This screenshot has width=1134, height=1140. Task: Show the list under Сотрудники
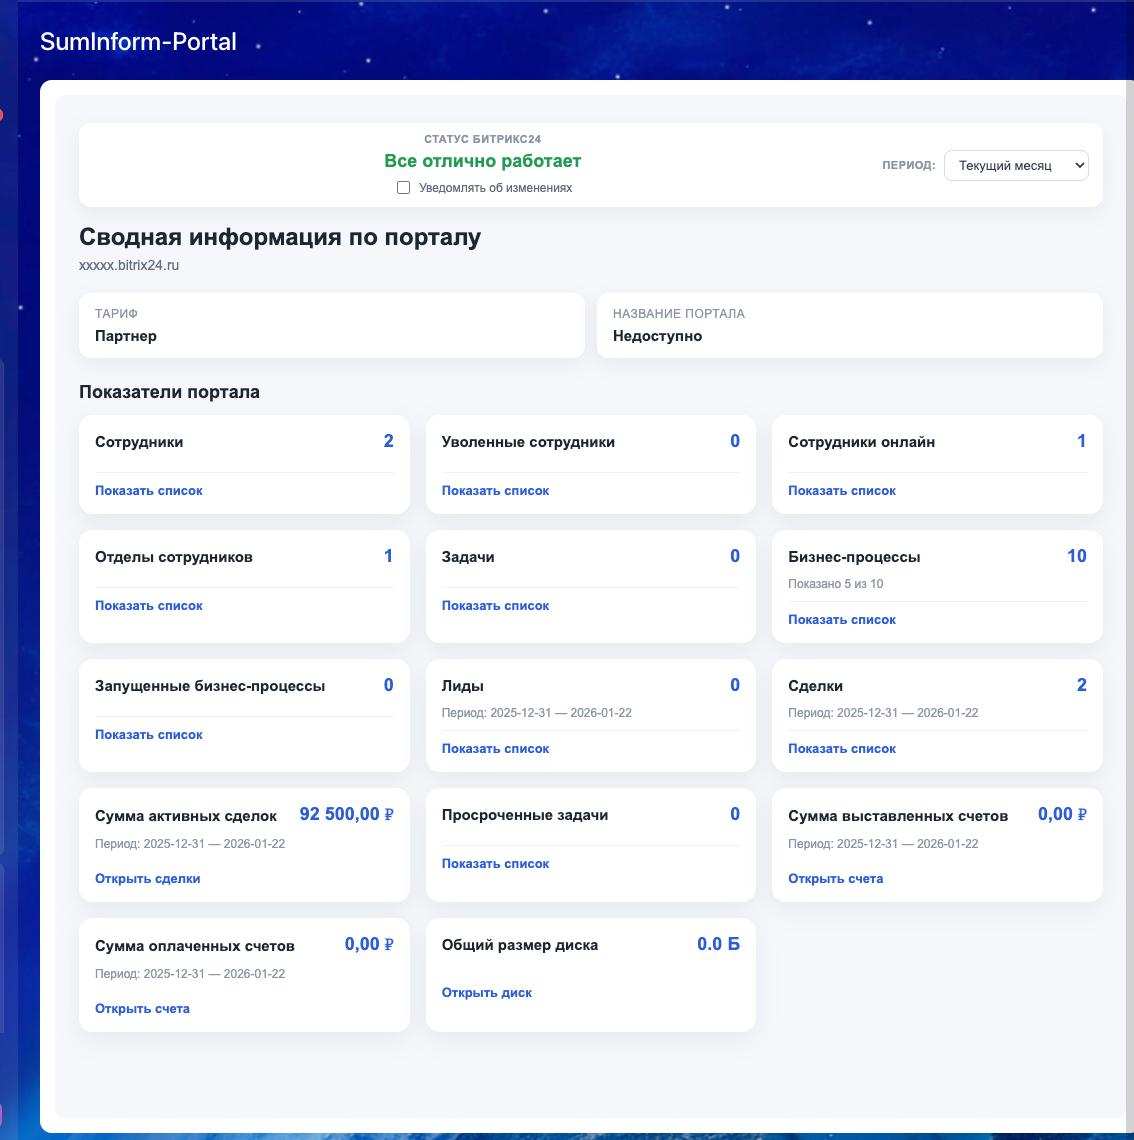[x=148, y=491]
